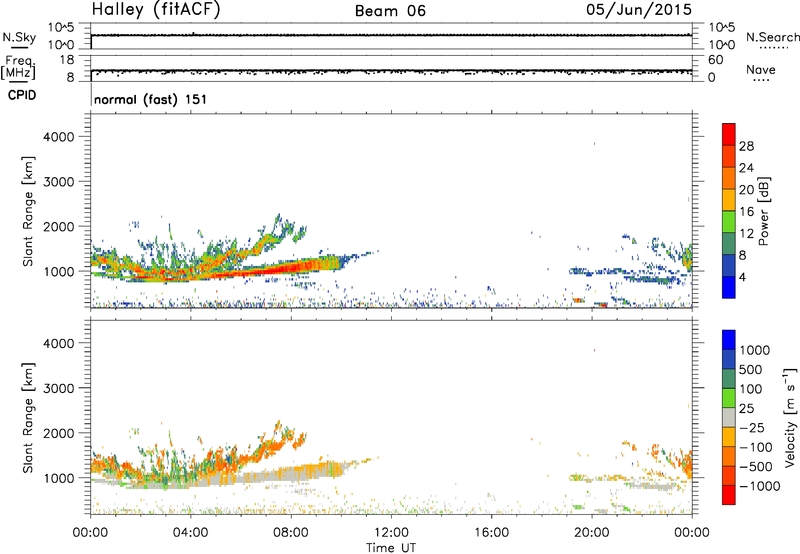Click the '100' velocity colorbar label

[751, 389]
